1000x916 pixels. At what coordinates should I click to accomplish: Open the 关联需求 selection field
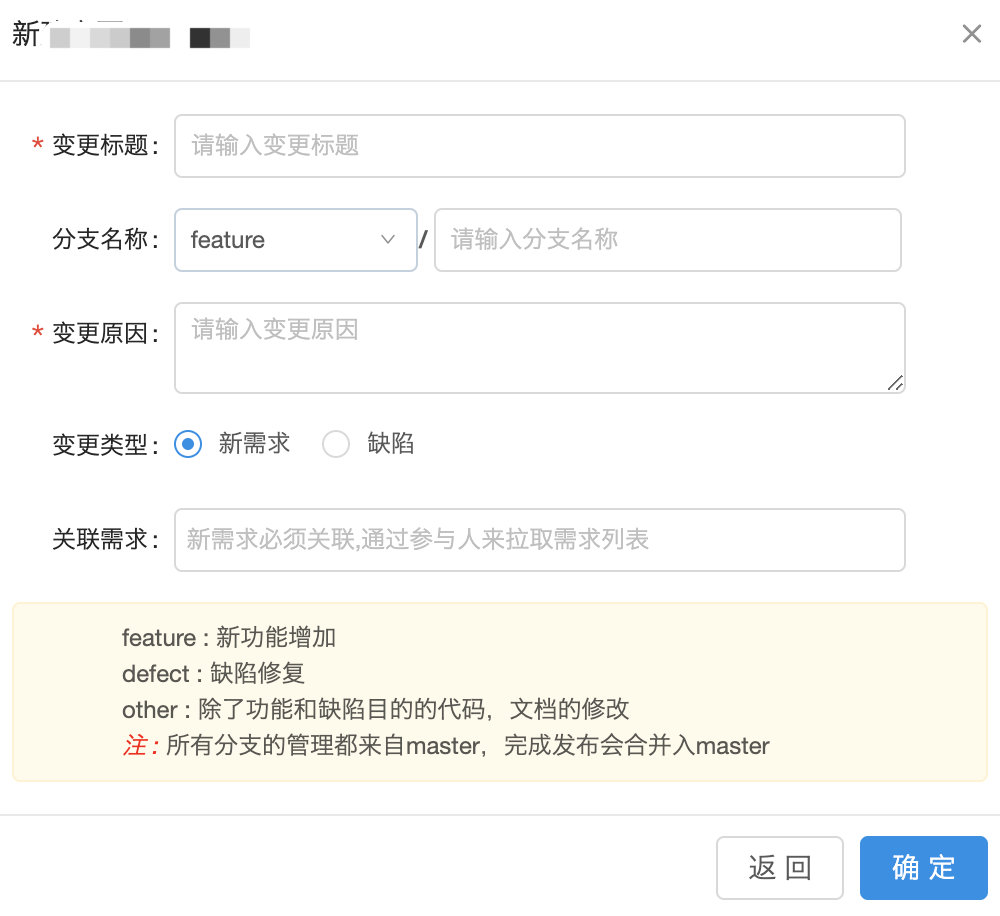click(540, 540)
